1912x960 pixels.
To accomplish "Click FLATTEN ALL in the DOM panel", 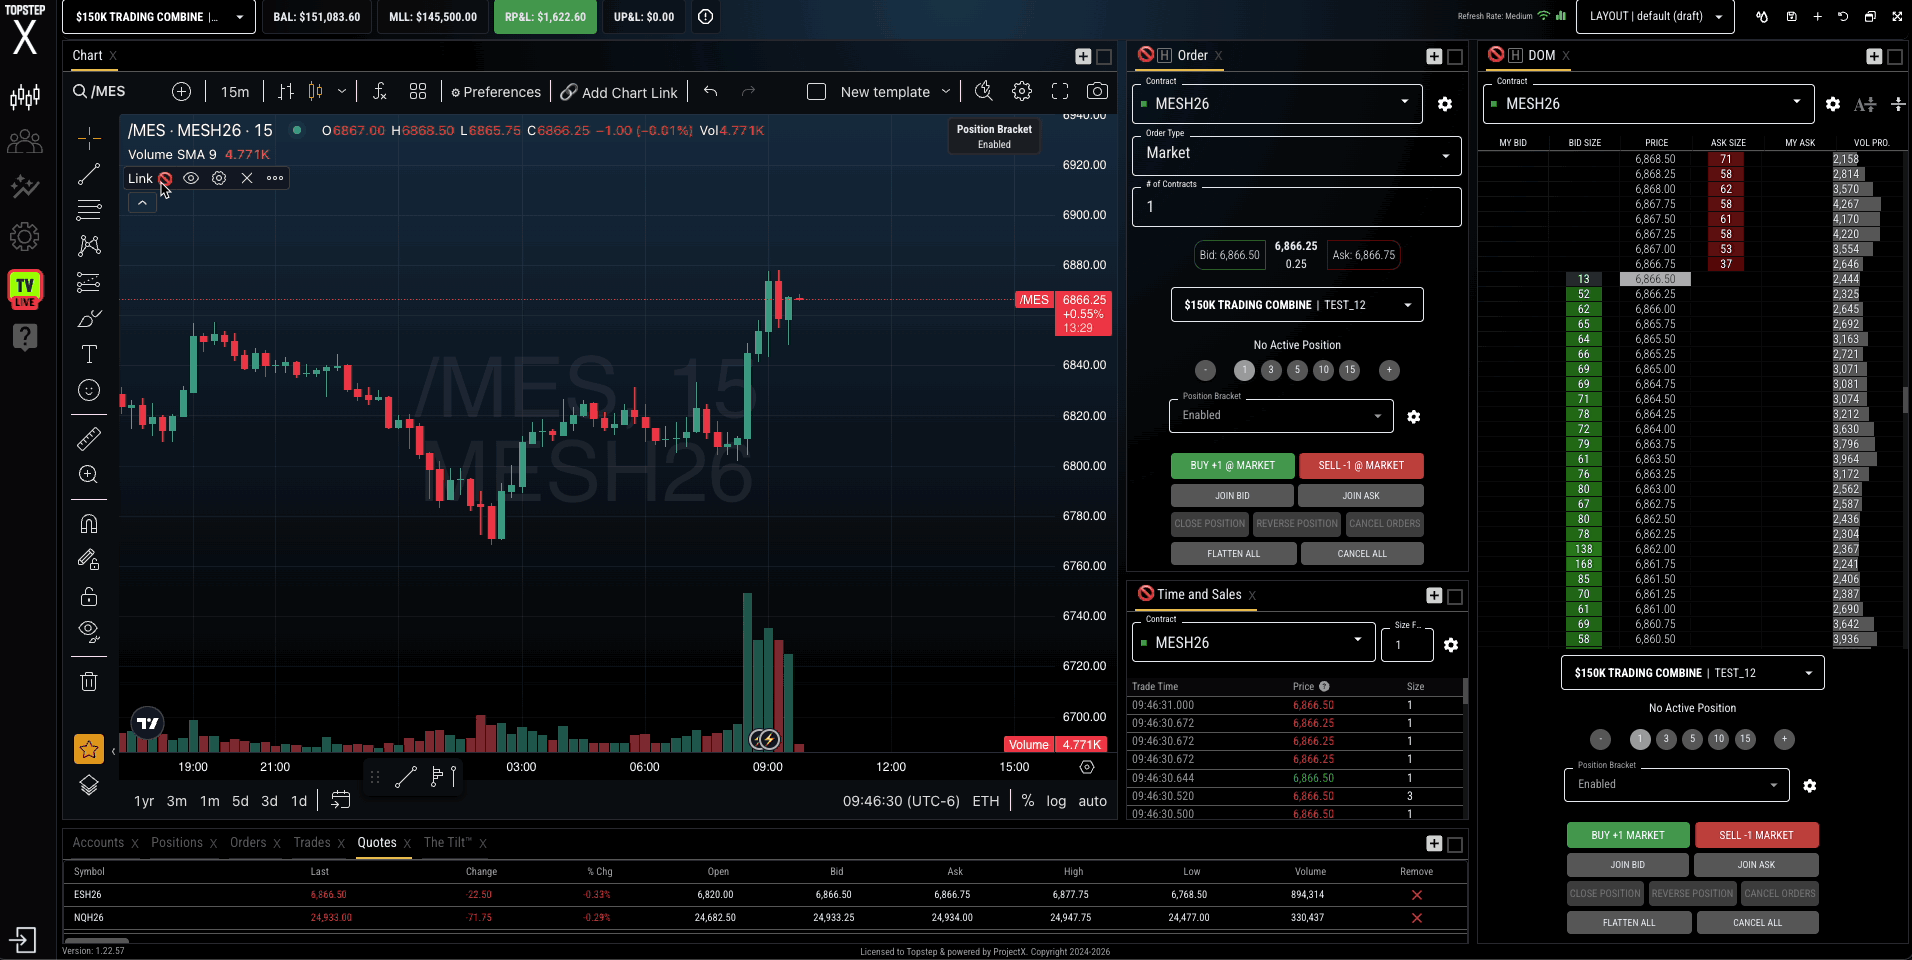I will pyautogui.click(x=1628, y=922).
